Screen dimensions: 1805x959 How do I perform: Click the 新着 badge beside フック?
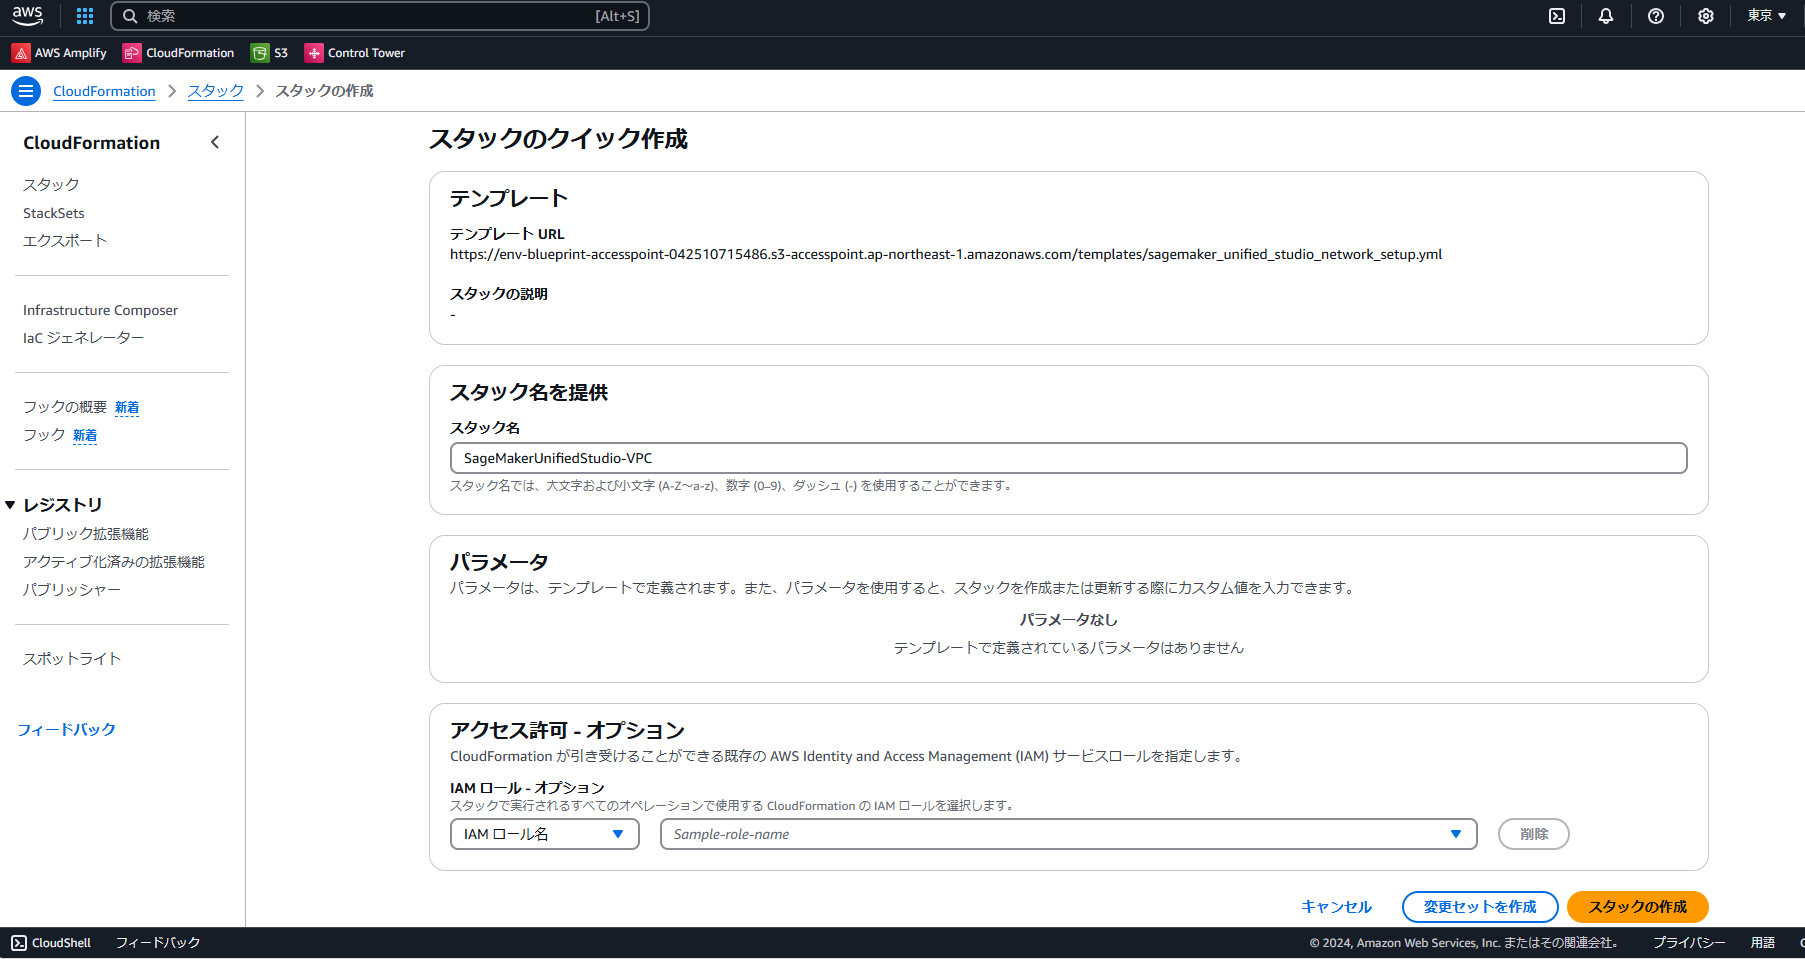pyautogui.click(x=85, y=435)
